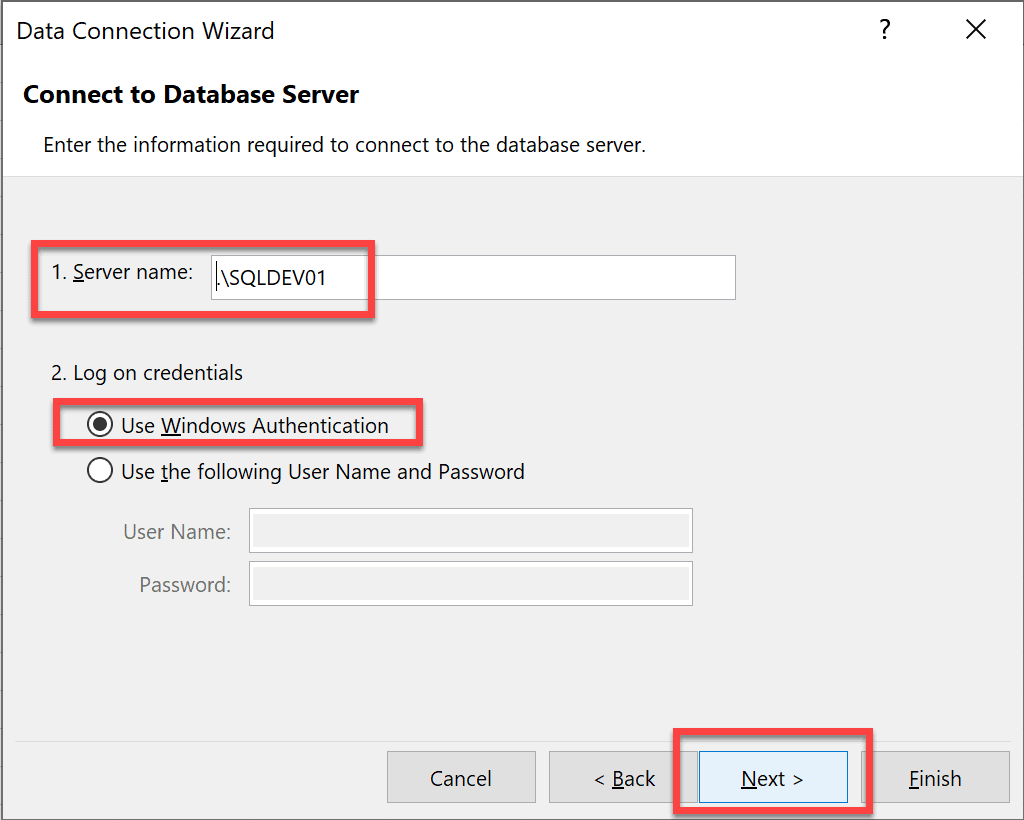The image size is (1024, 820).
Task: Choose the User Name and Password radio option
Action: click(x=100, y=471)
